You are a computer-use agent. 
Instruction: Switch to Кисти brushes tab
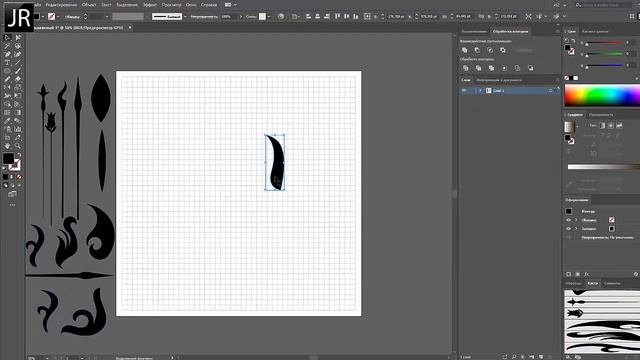click(x=593, y=283)
